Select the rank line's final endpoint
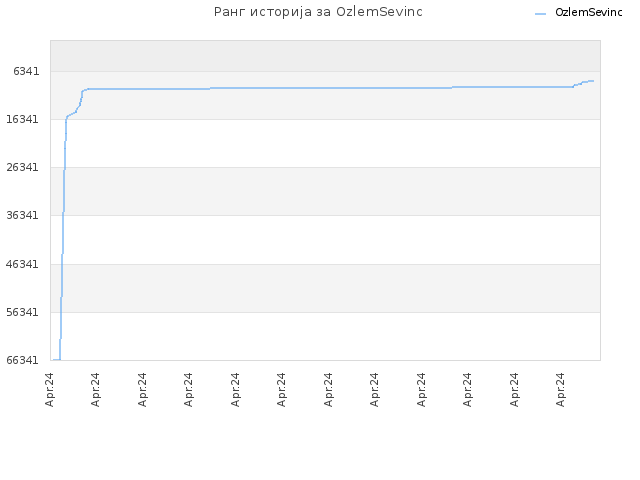 (593, 81)
